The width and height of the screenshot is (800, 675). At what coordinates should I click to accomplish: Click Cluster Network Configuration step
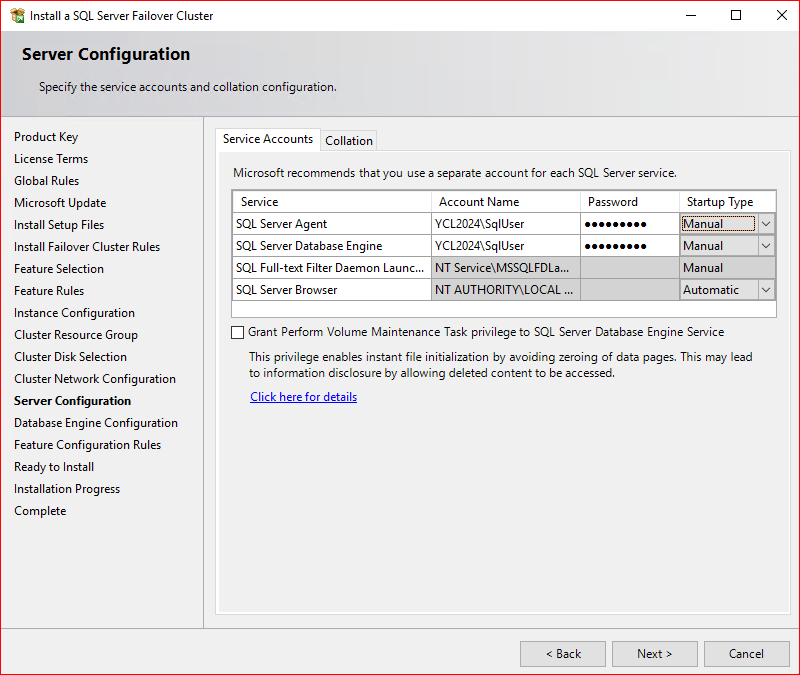click(95, 379)
